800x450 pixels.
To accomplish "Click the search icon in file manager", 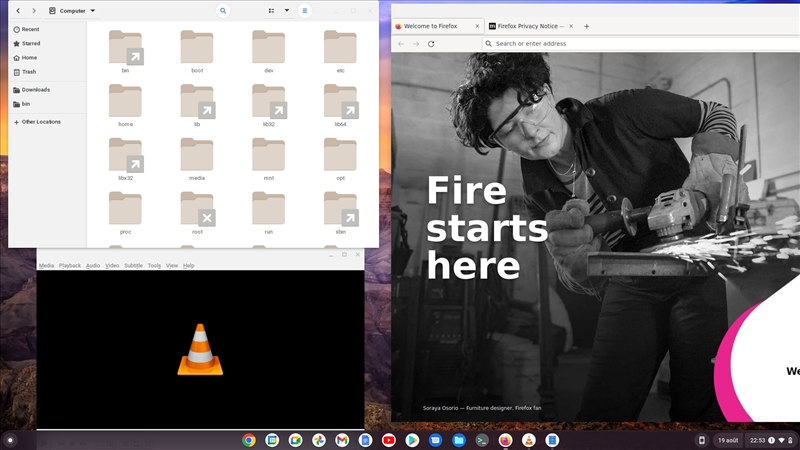I will (223, 11).
